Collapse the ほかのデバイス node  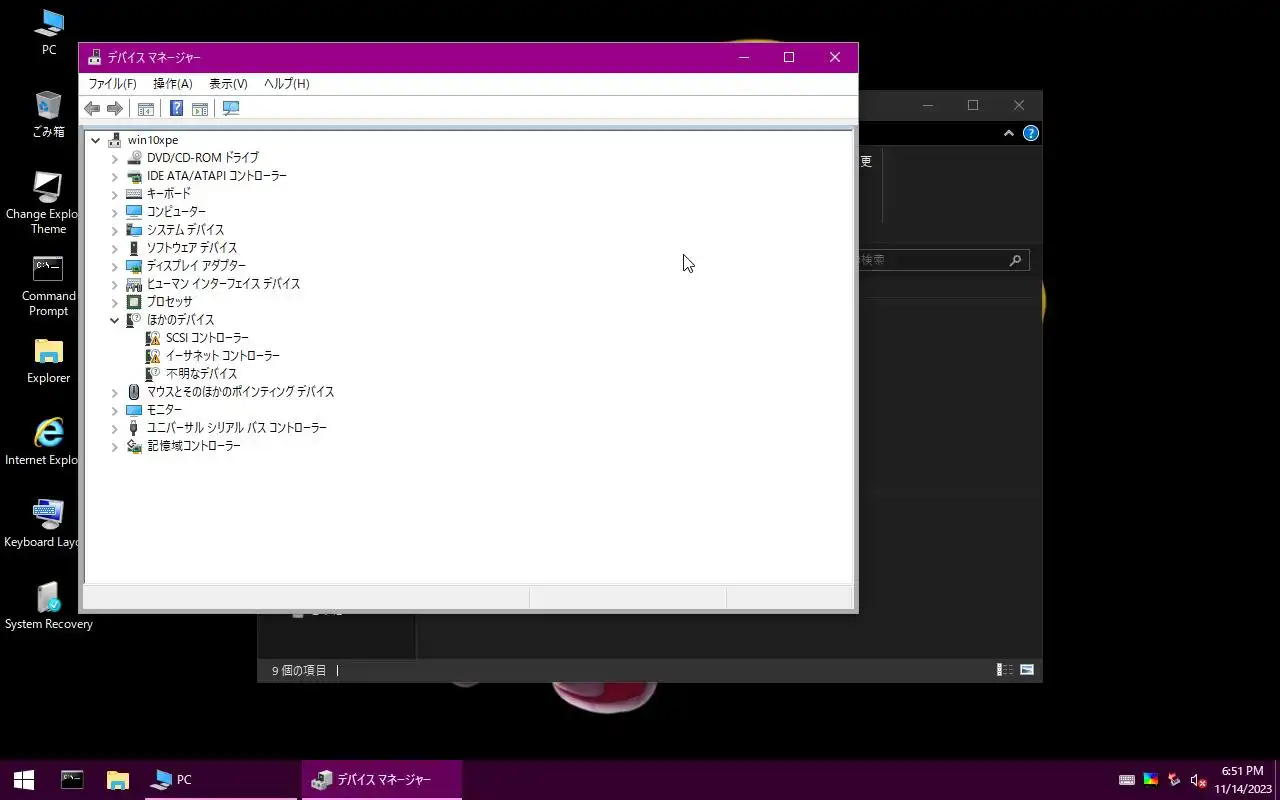114,320
